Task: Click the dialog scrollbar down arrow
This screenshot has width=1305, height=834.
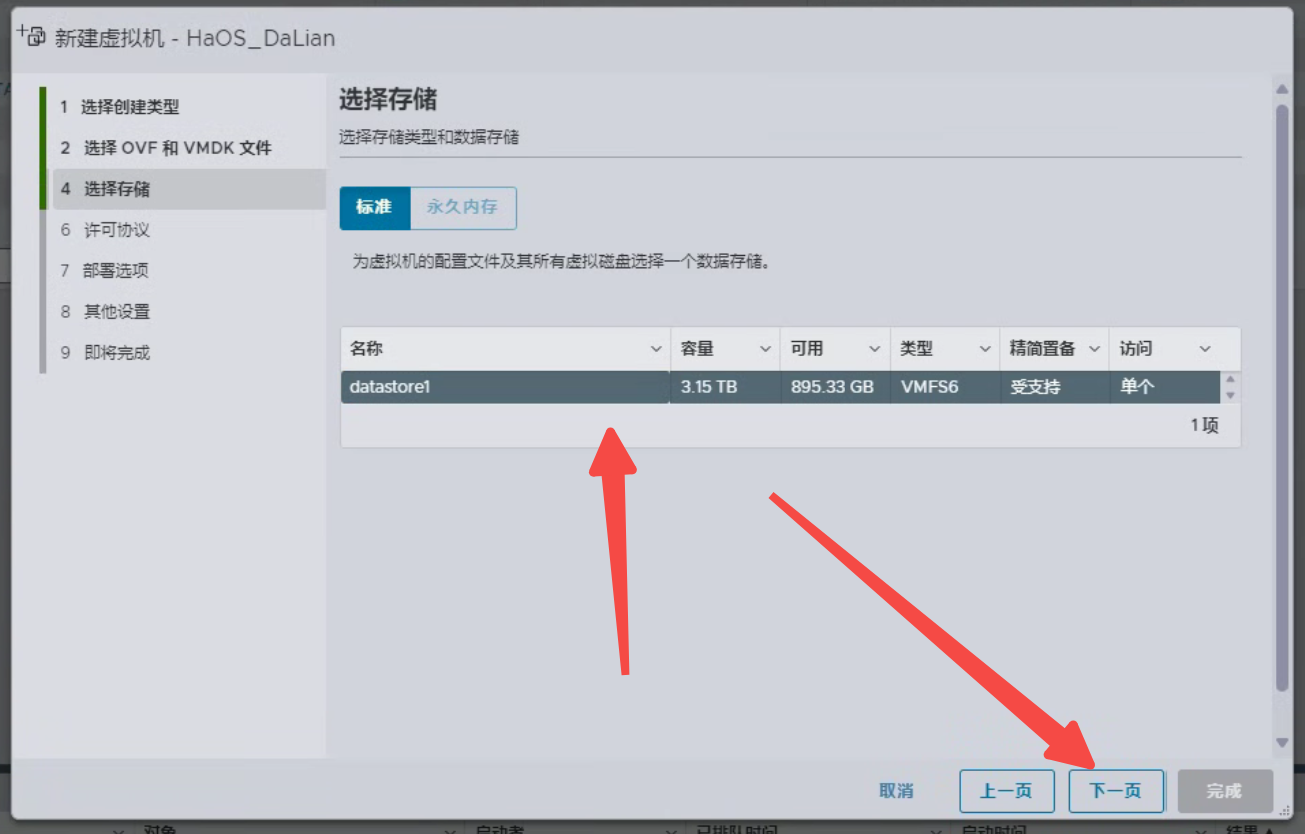Action: point(1283,743)
